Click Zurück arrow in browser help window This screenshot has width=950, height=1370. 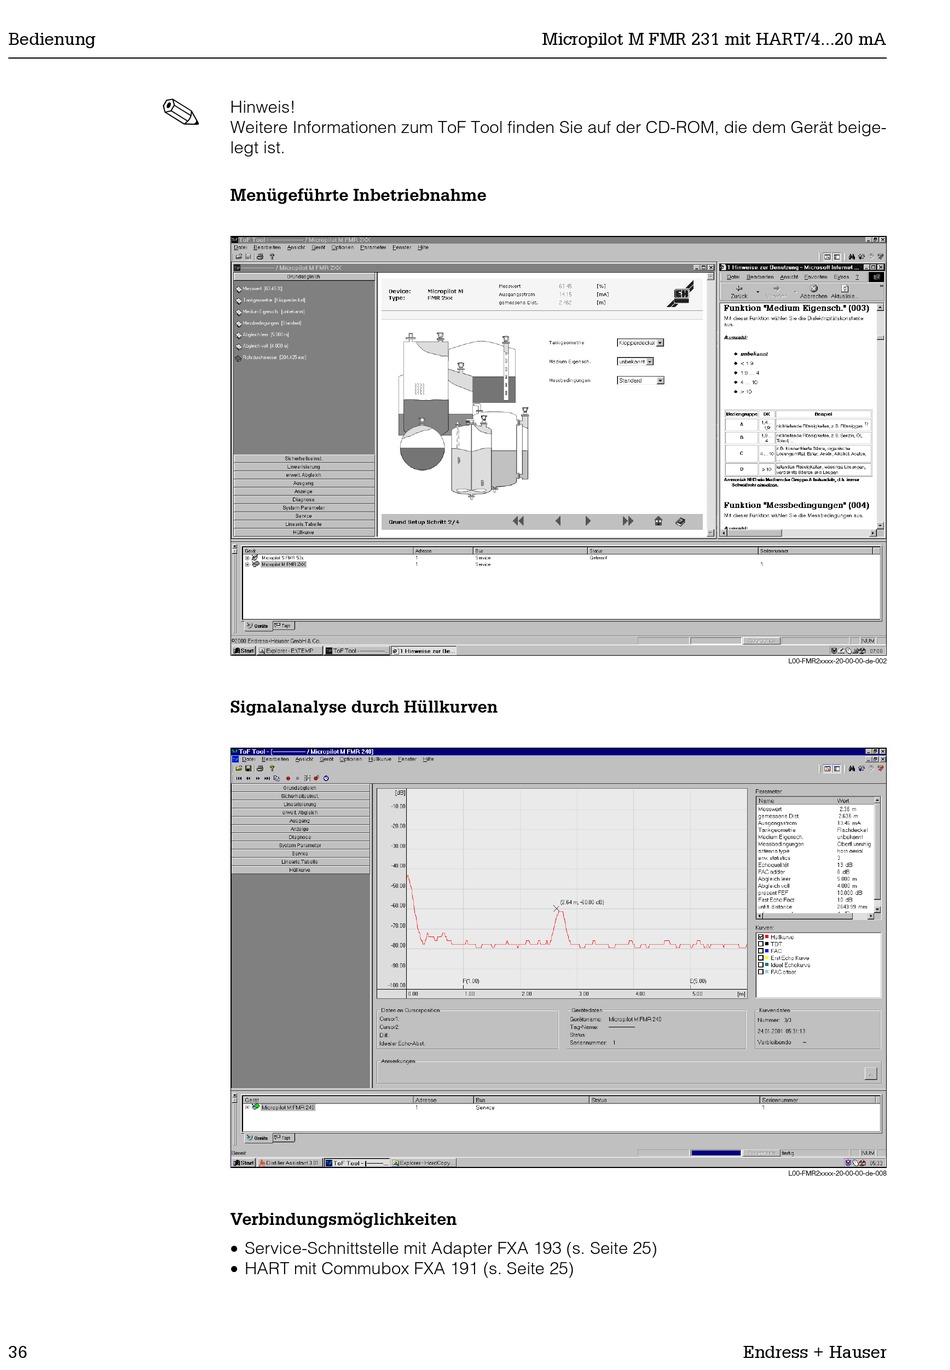point(739,290)
